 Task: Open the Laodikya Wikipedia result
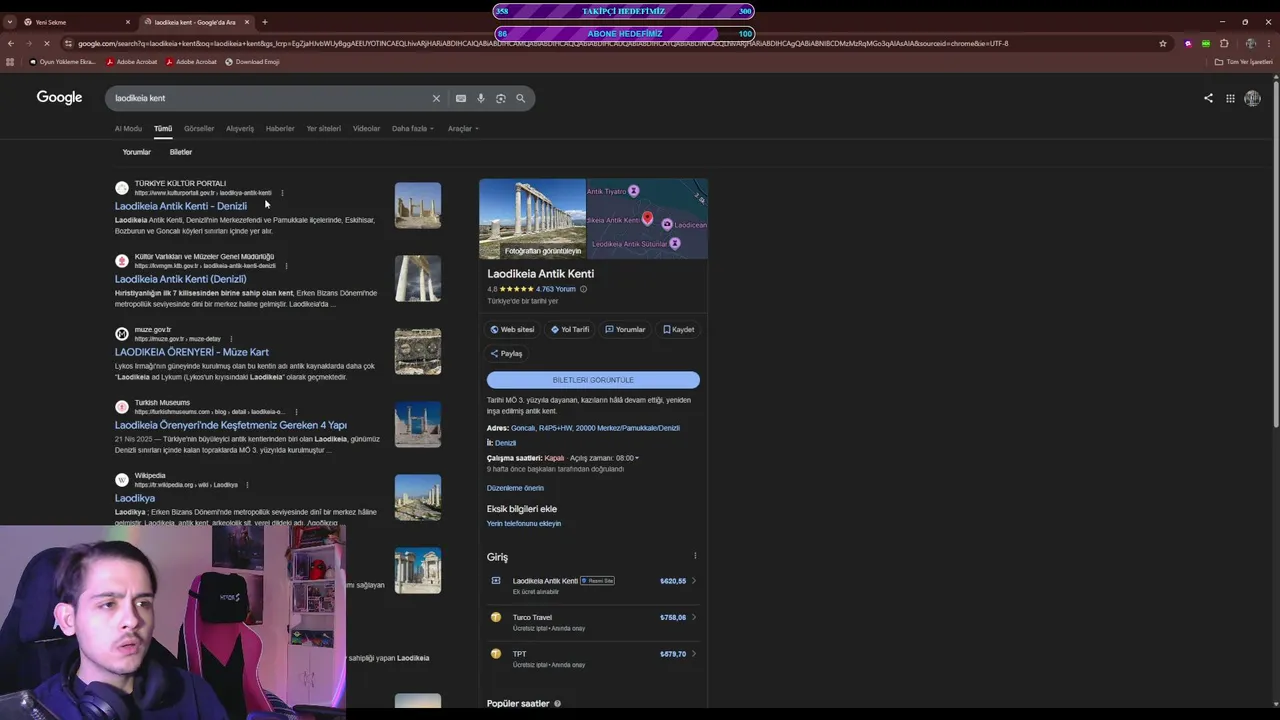tap(135, 498)
